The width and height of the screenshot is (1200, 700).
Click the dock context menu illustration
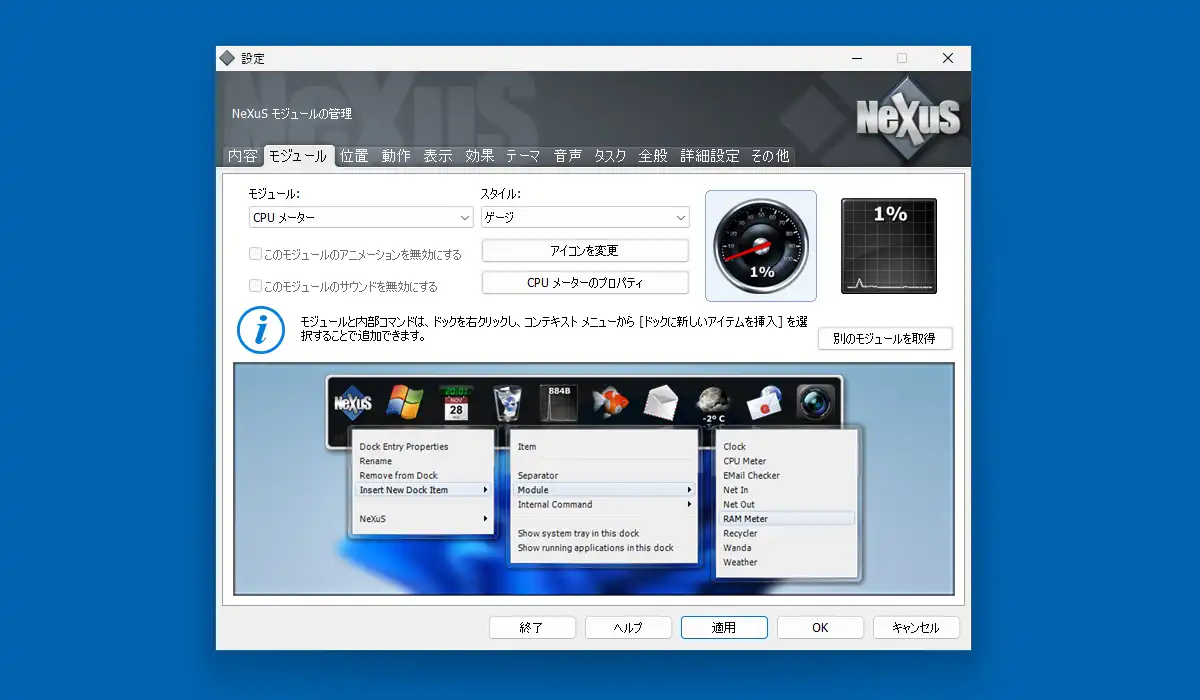pyautogui.click(x=594, y=480)
